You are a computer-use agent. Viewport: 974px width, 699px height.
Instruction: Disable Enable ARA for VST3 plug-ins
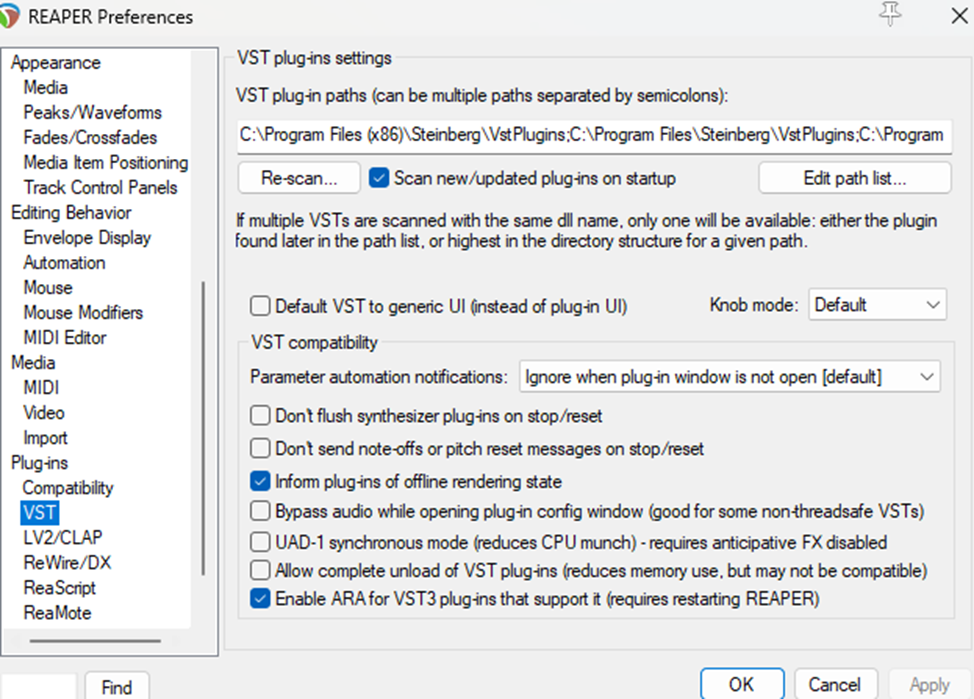[260, 598]
